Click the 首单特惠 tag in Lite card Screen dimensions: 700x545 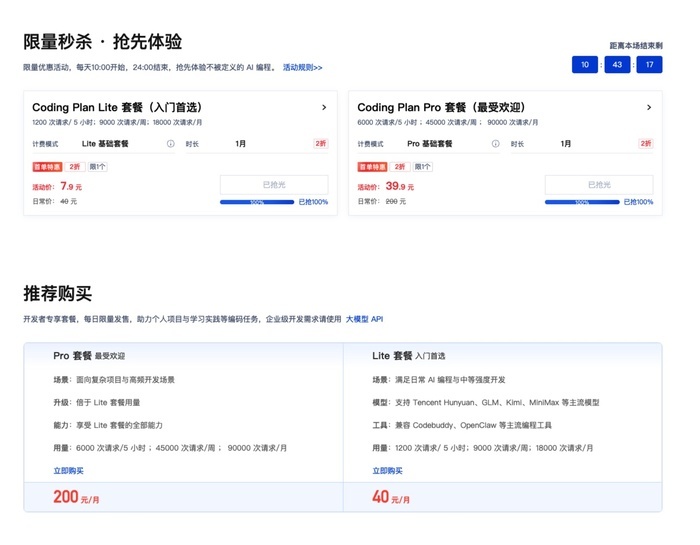(48, 167)
